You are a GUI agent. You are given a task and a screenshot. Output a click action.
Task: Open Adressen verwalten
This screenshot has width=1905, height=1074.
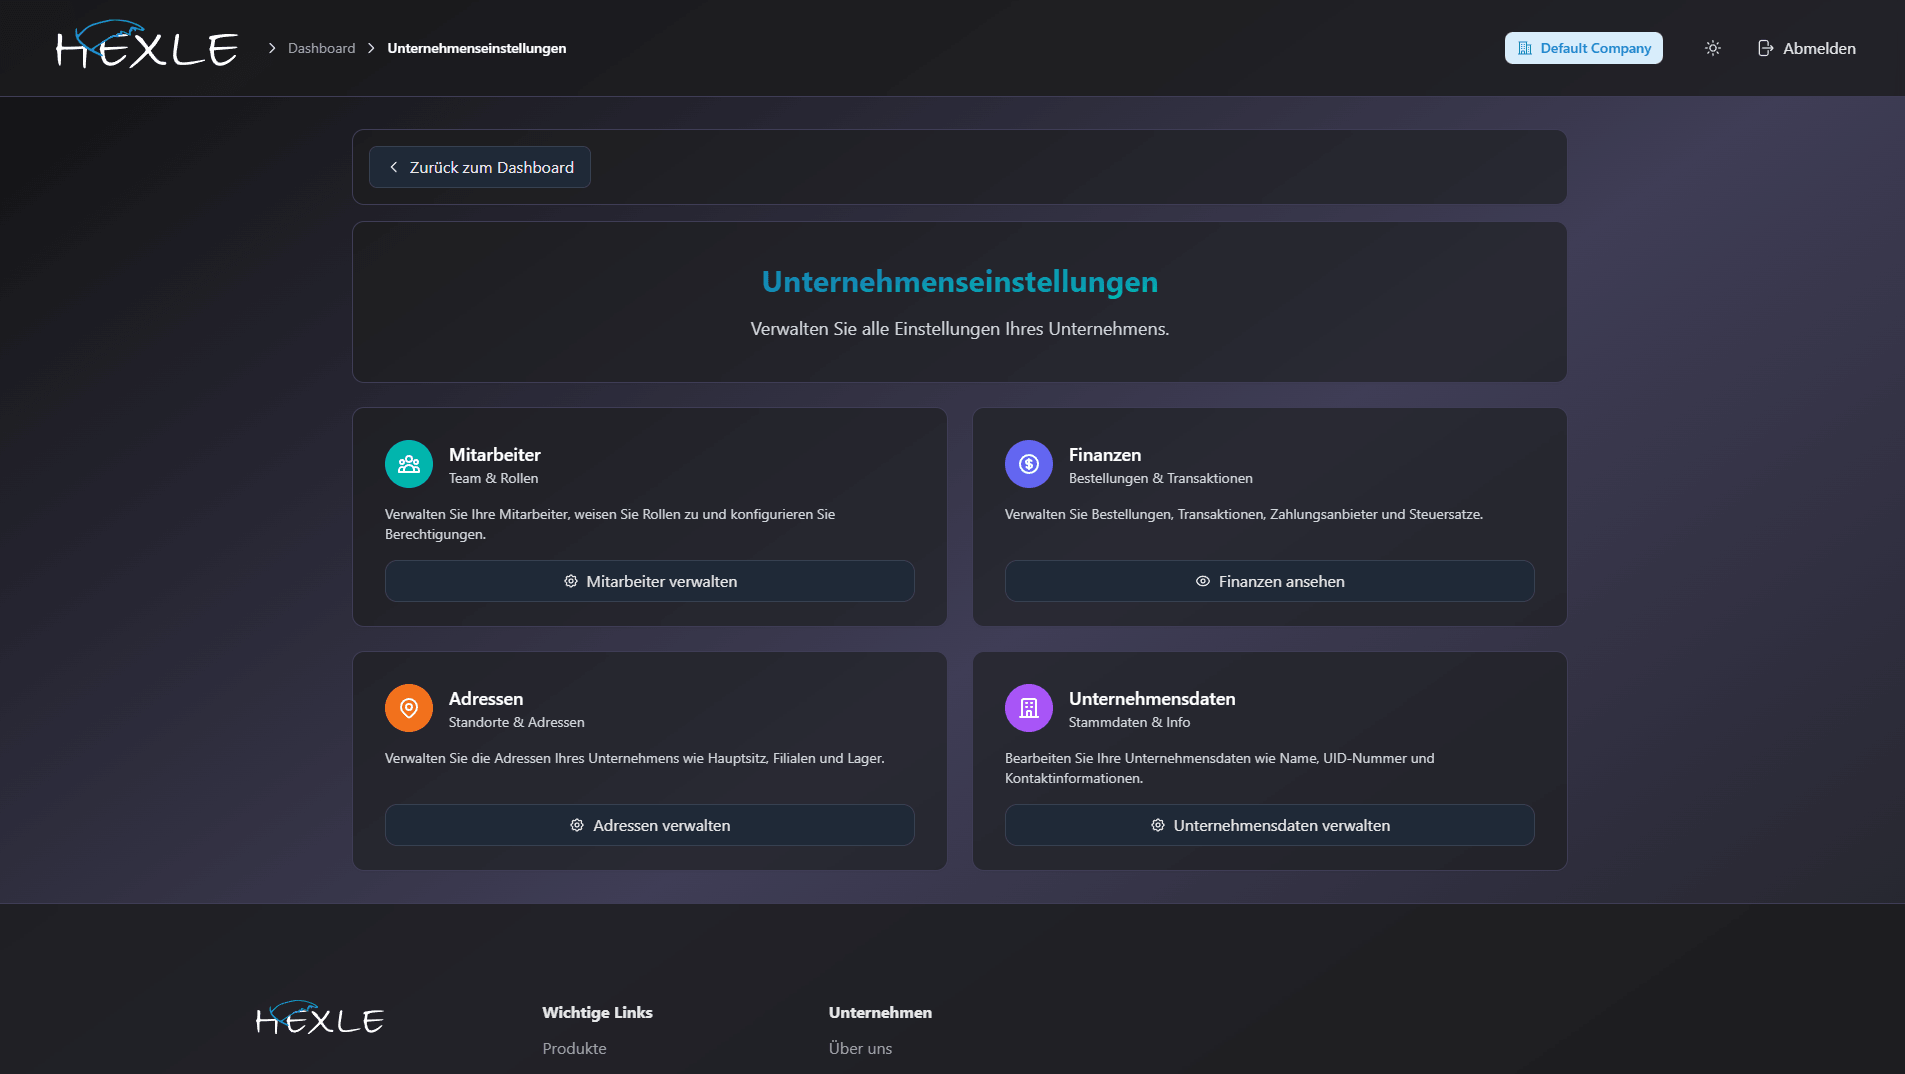(649, 825)
